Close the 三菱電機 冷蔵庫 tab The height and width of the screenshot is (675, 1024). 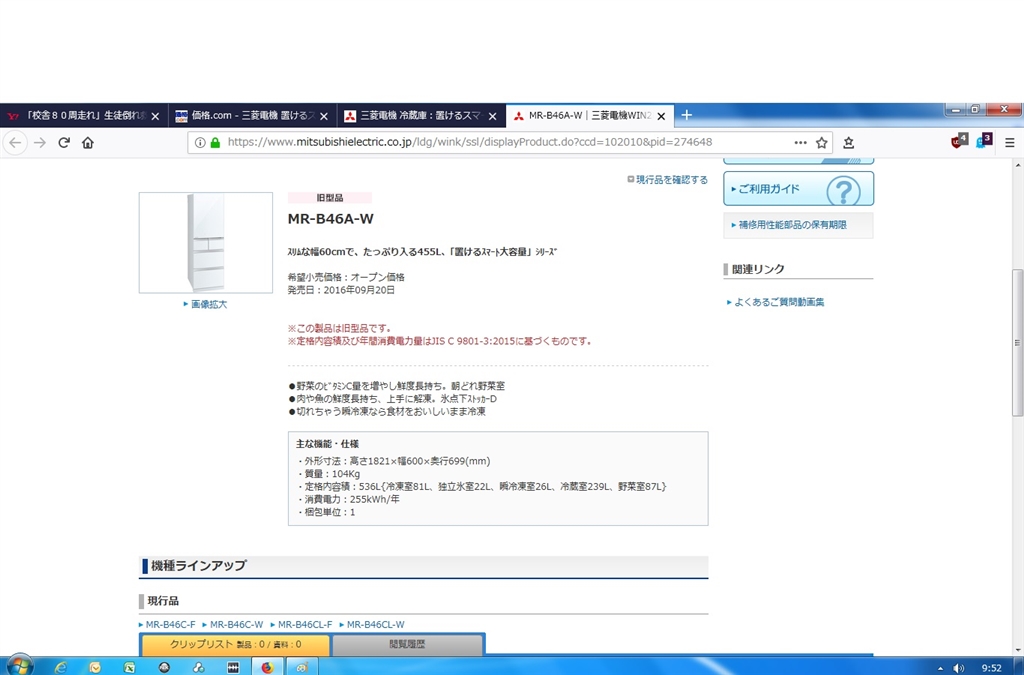(x=492, y=116)
